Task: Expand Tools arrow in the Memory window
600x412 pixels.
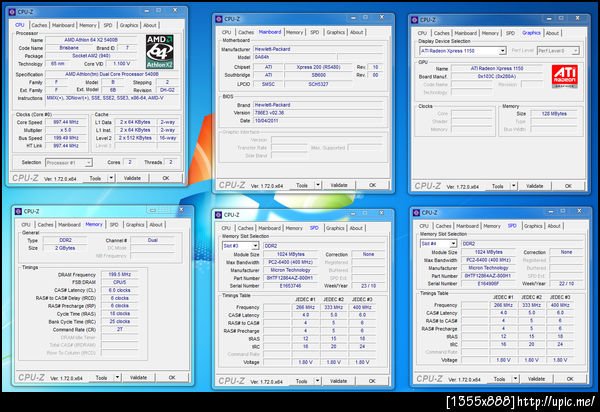Action: (117, 378)
